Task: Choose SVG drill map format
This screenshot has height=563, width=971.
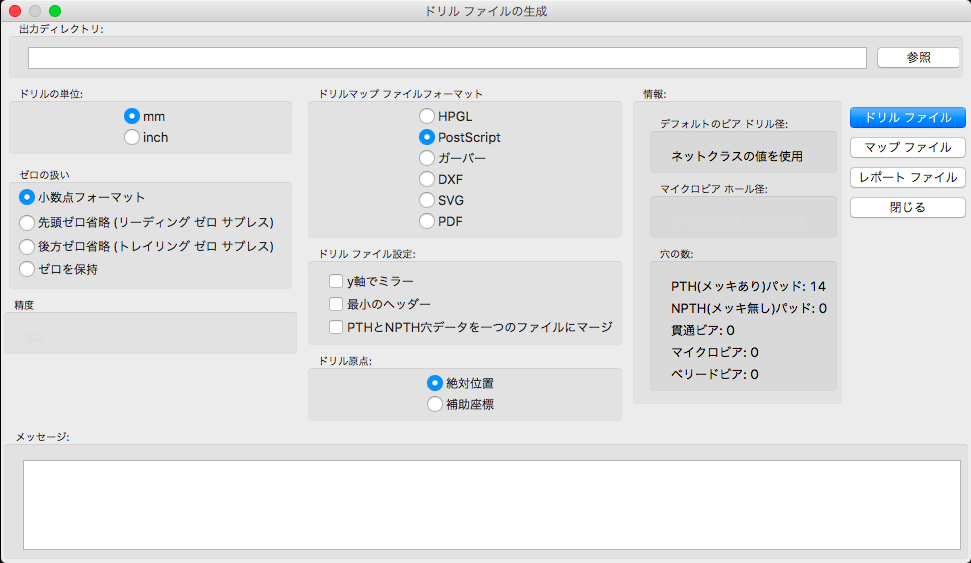Action: pyautogui.click(x=427, y=200)
